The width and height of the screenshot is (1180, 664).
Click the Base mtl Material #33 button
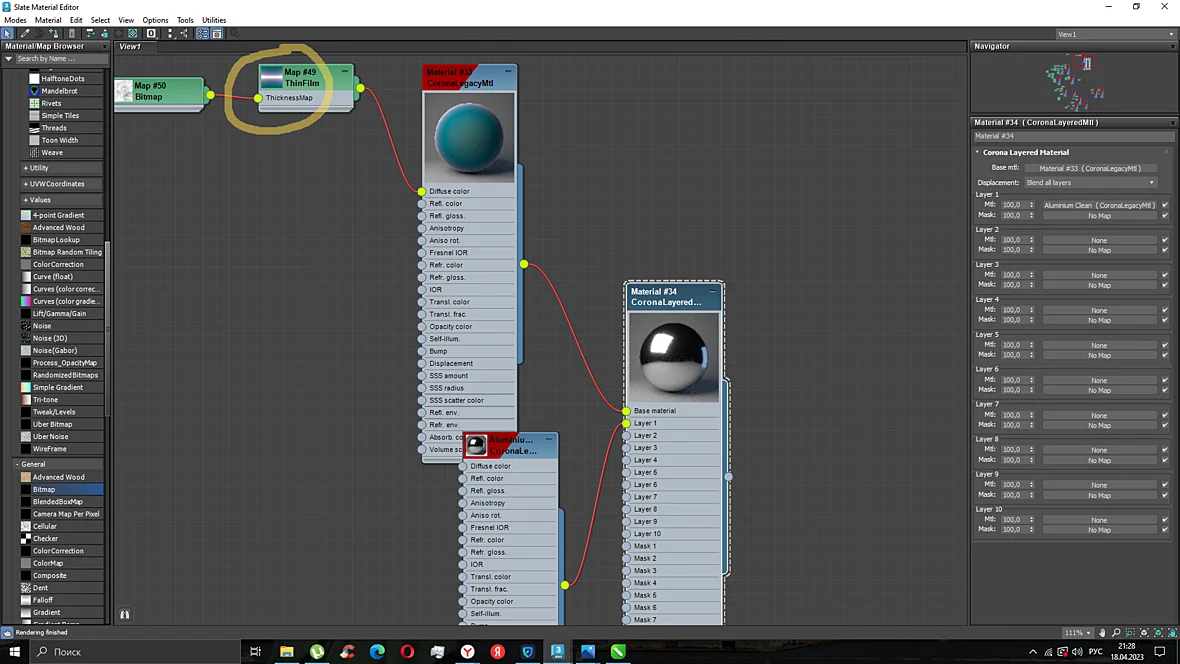(x=1090, y=168)
